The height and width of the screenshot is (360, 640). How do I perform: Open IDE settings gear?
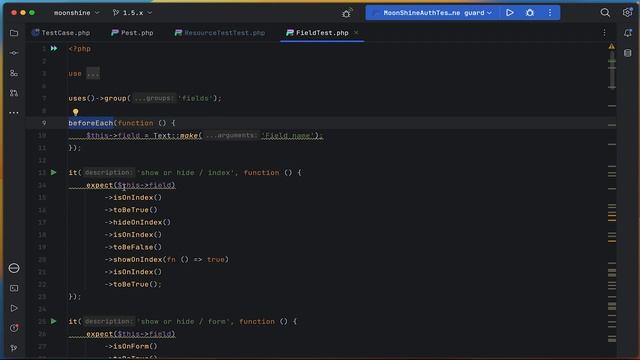click(627, 13)
